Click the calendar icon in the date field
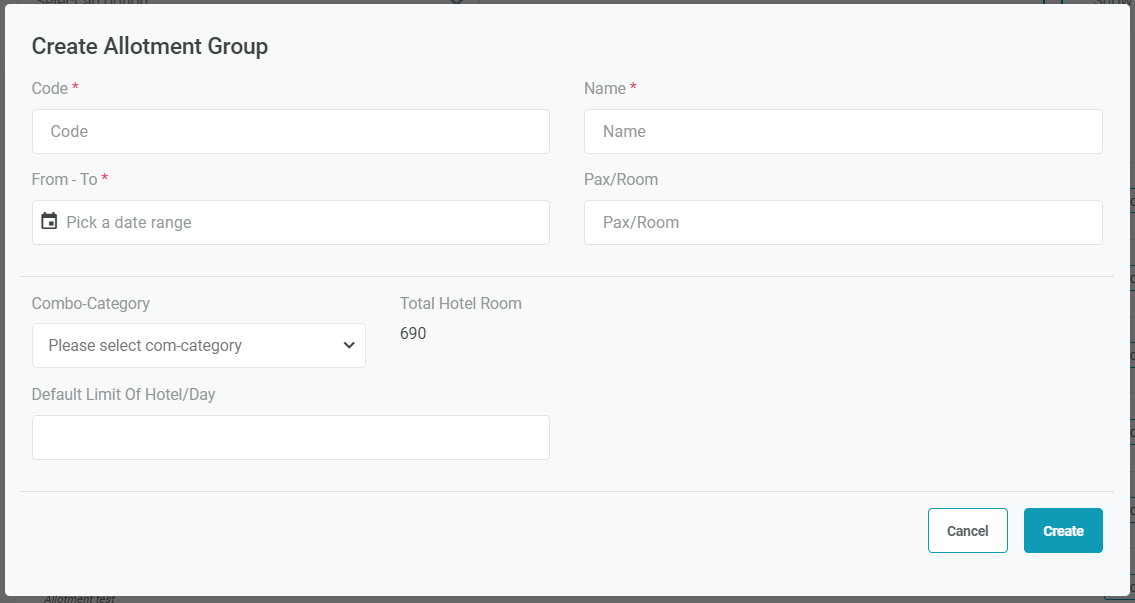This screenshot has width=1135, height=603. (x=49, y=221)
